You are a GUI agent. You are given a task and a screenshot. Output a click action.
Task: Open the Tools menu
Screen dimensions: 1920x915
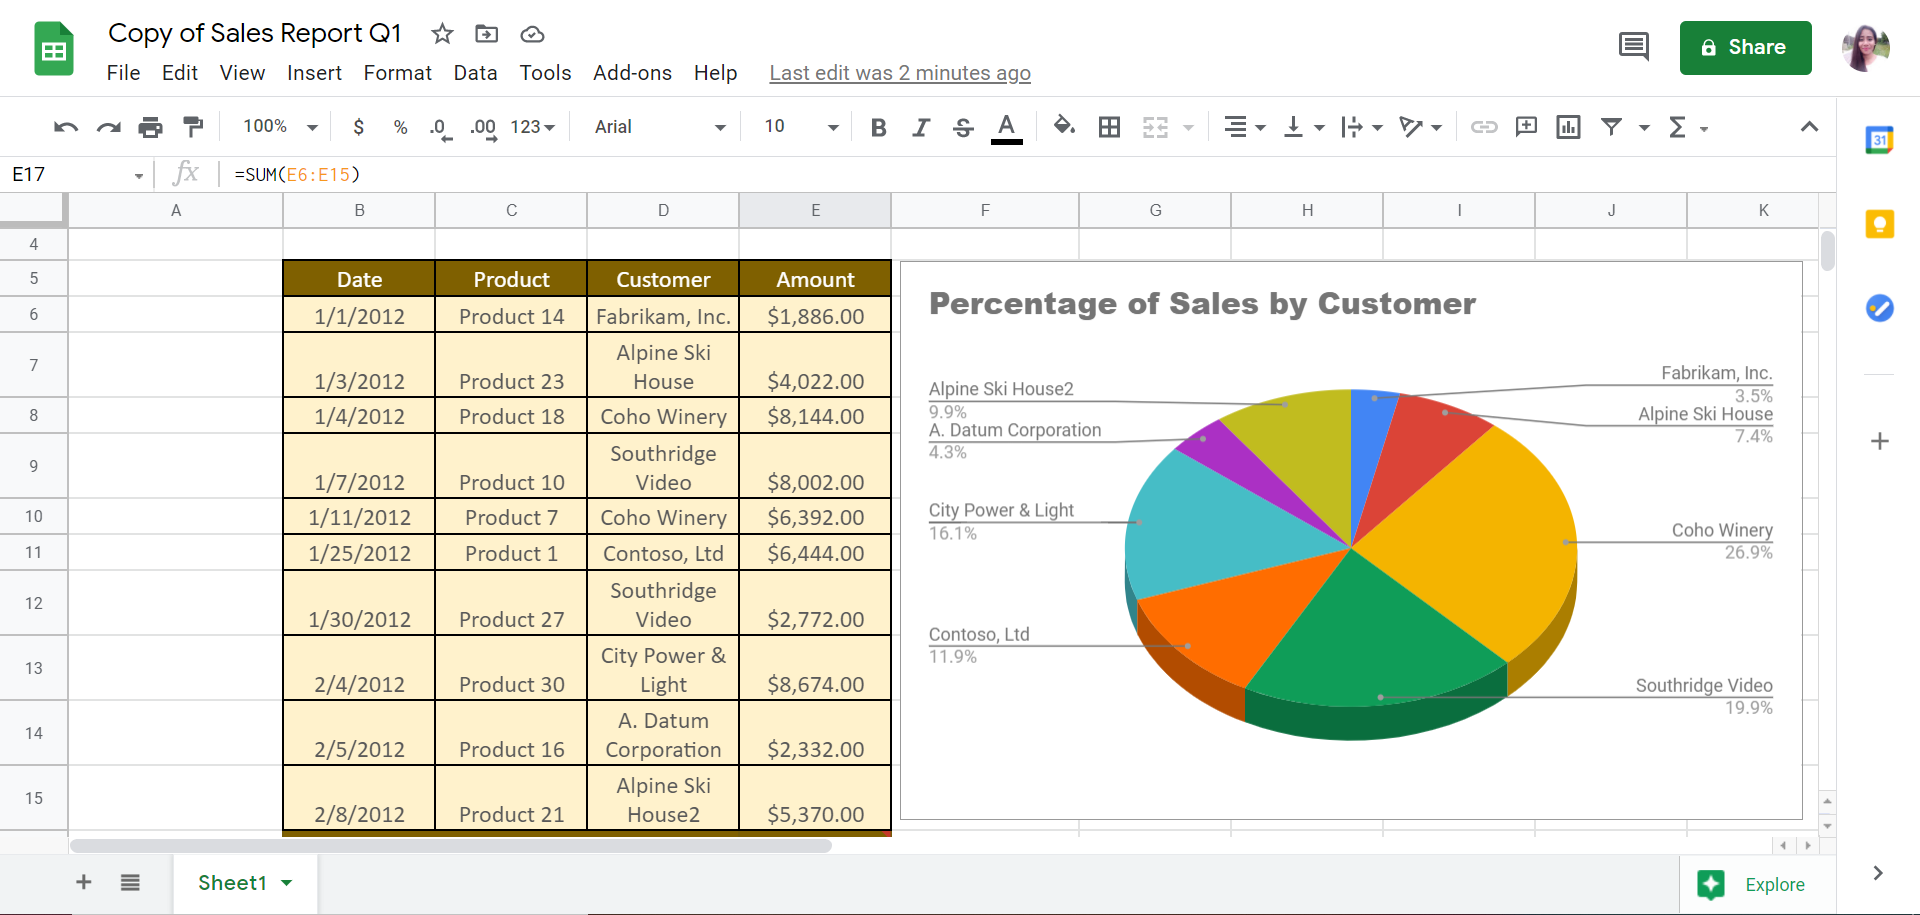tap(545, 73)
